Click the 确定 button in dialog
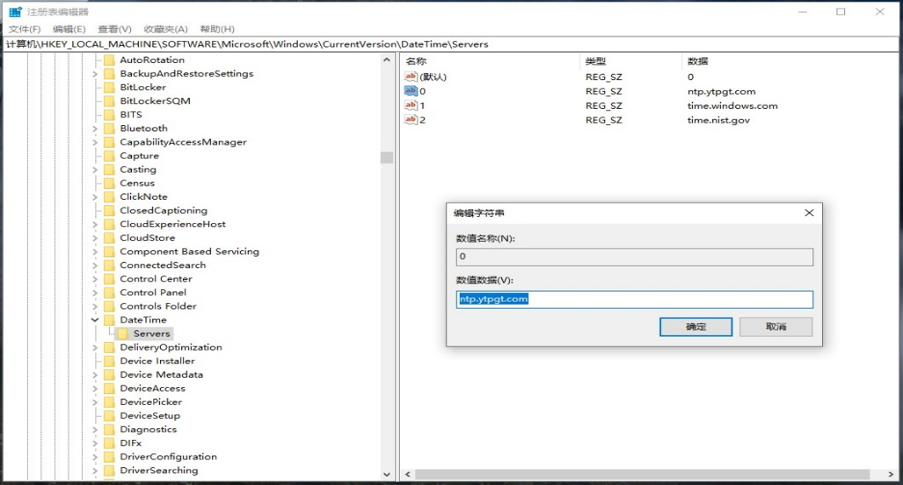The height and width of the screenshot is (485, 903). pyautogui.click(x=696, y=327)
